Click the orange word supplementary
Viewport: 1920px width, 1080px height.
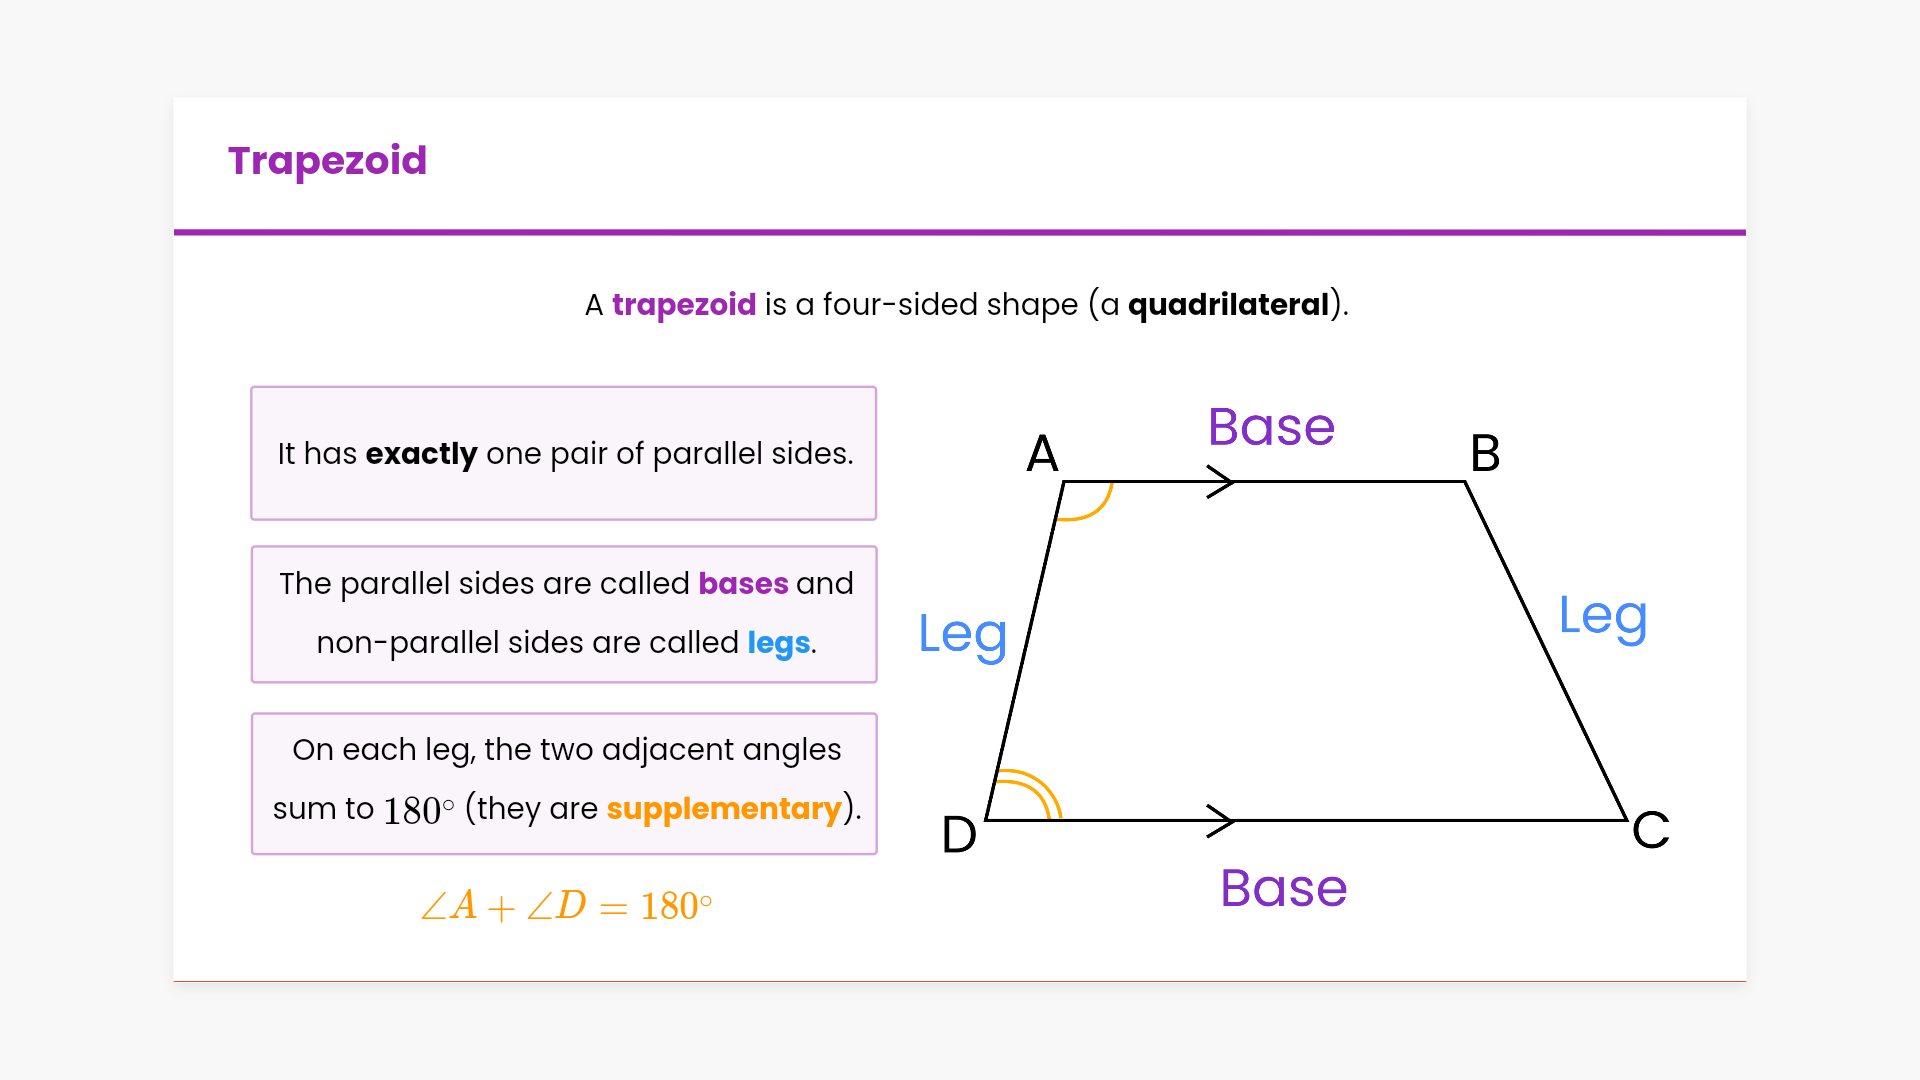[x=724, y=808]
